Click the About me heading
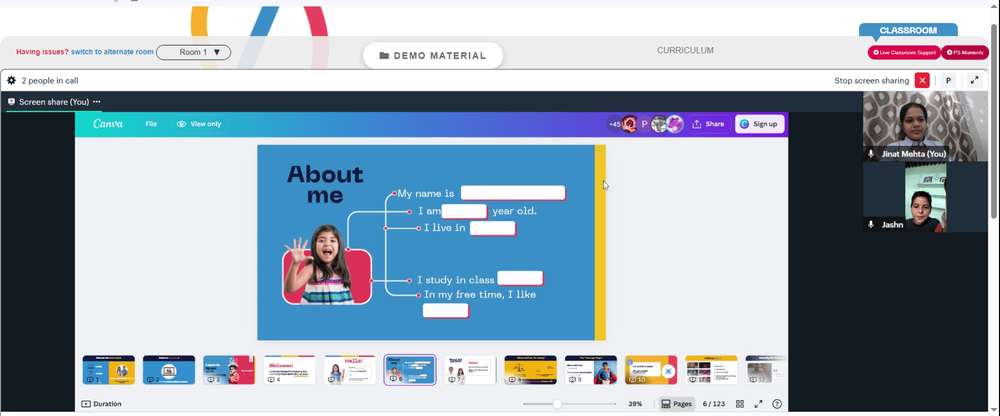1000x416 pixels. point(325,184)
